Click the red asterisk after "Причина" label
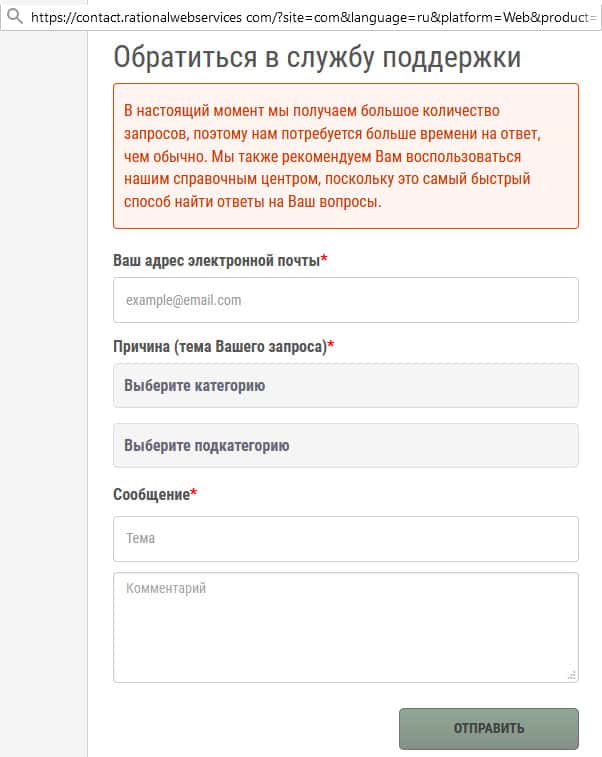Screen dimensions: 602x757 (331, 345)
